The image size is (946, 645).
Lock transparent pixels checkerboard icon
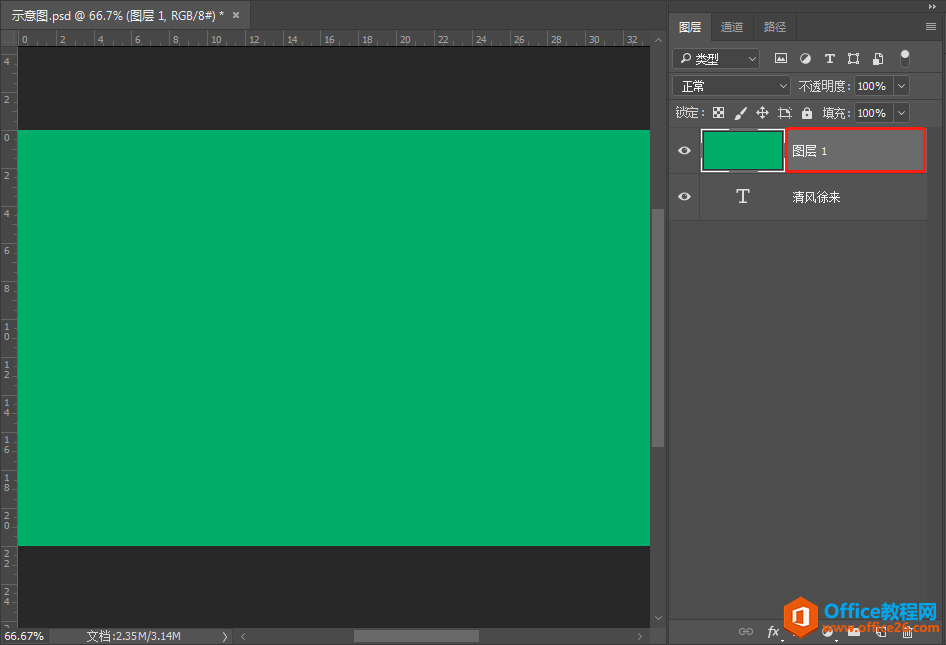pyautogui.click(x=718, y=113)
